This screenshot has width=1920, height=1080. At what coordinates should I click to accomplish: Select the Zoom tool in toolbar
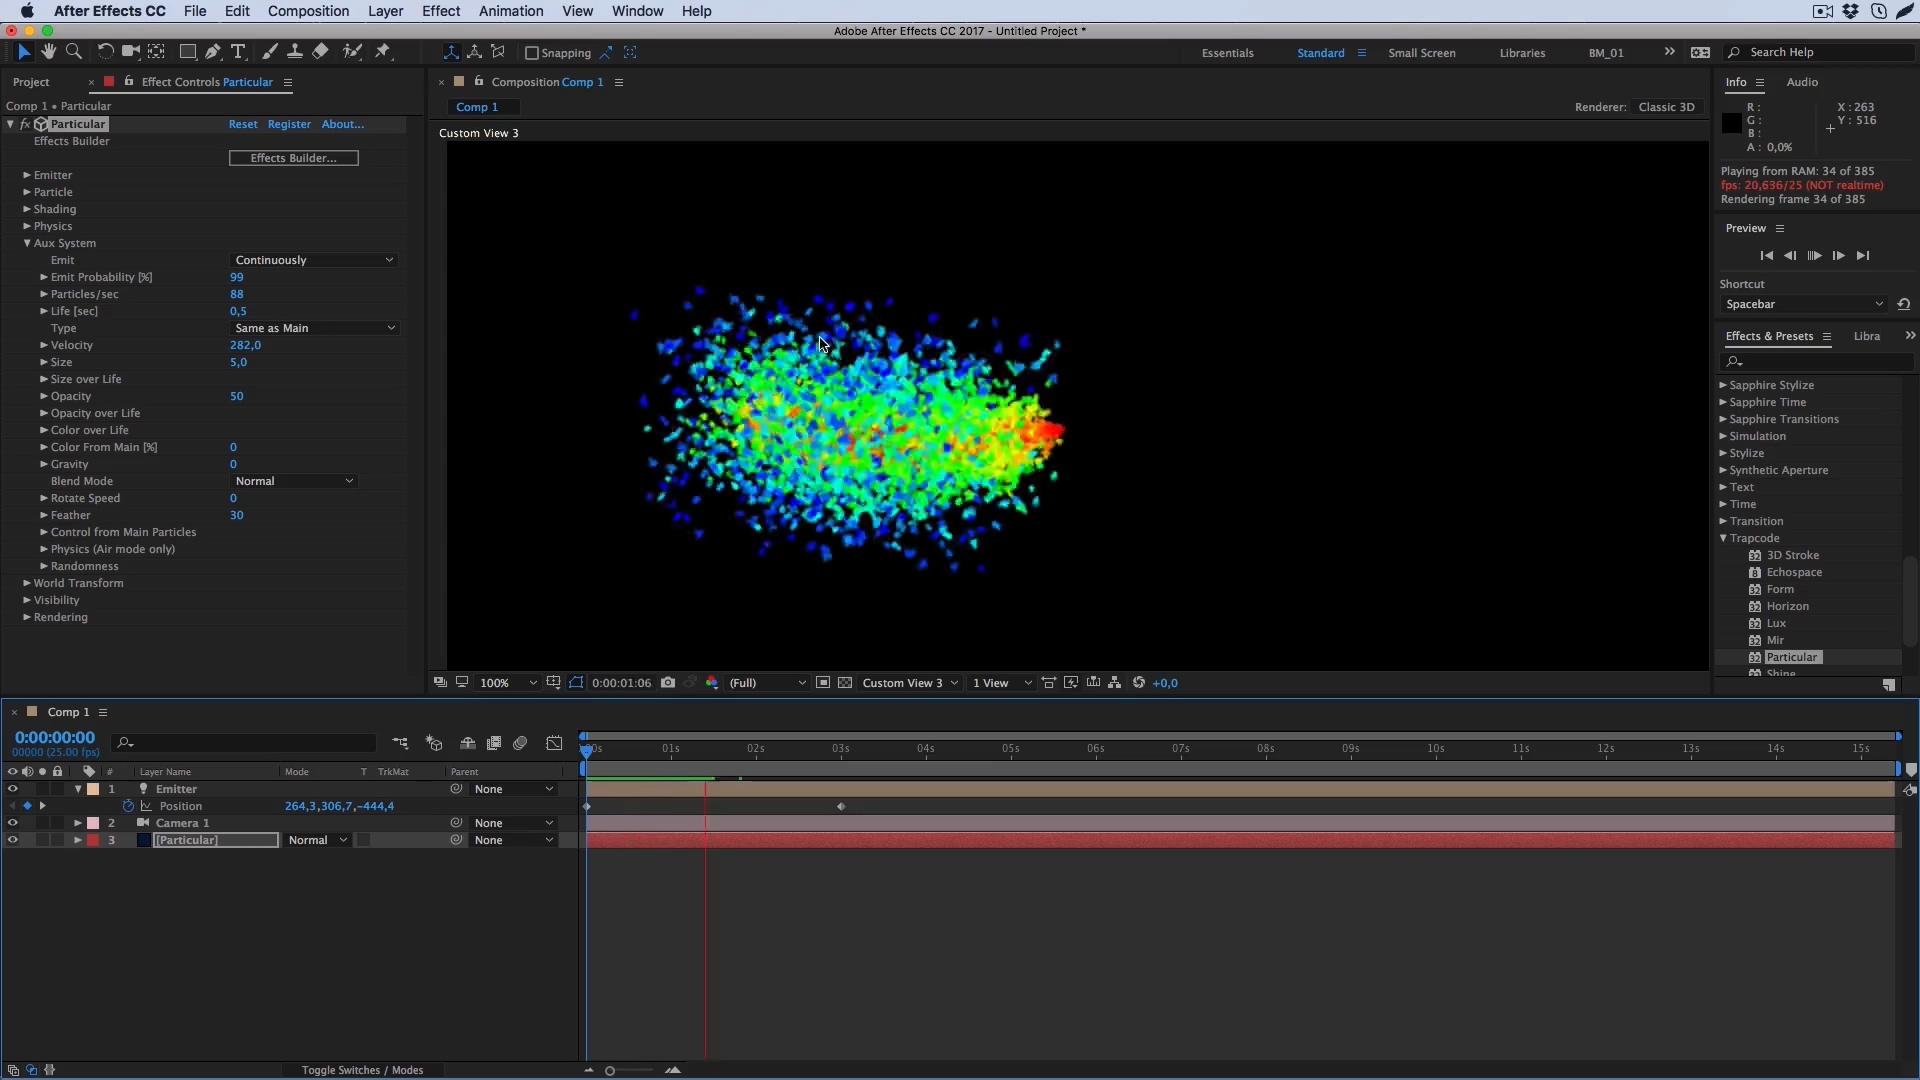point(73,51)
